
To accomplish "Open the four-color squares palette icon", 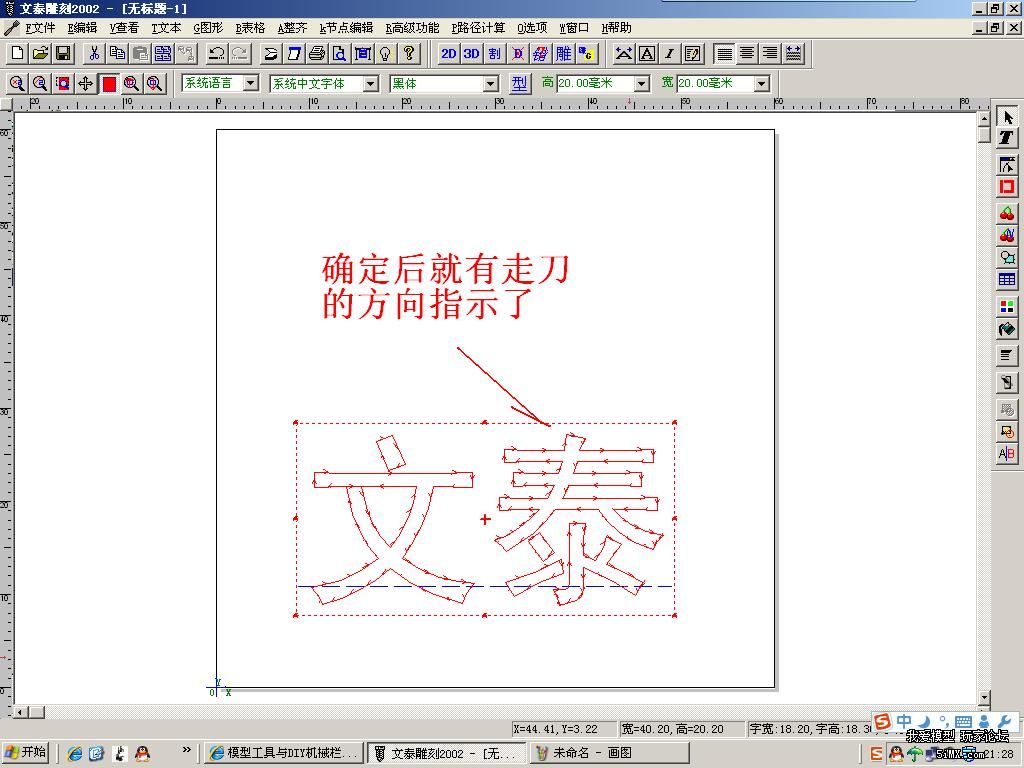I will point(1007,307).
